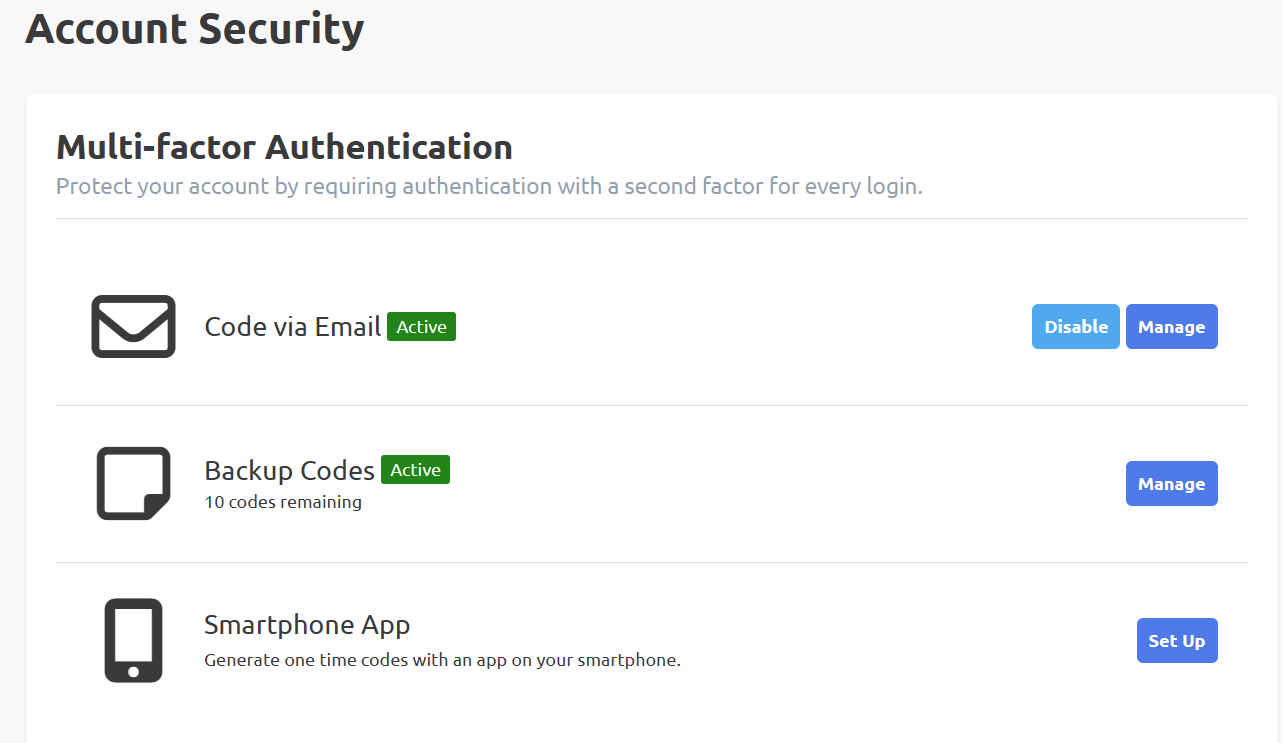Click the Active badge beside Code via Email
This screenshot has height=743, width=1283.
pos(421,327)
